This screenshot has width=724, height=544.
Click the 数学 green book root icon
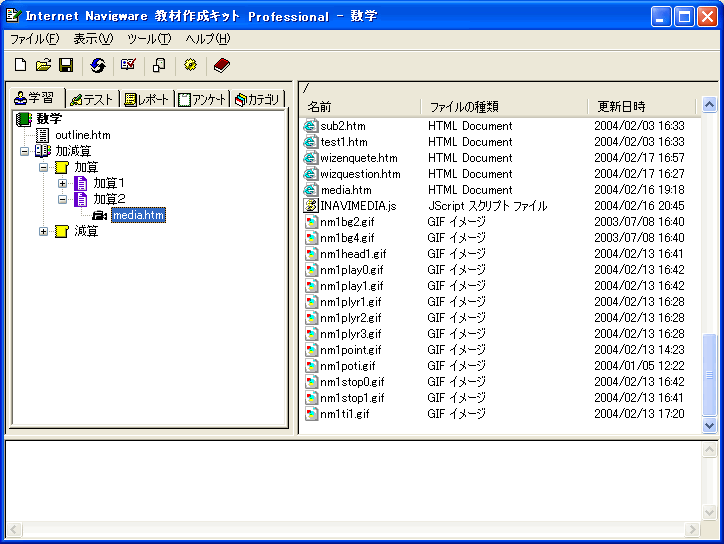tap(24, 119)
